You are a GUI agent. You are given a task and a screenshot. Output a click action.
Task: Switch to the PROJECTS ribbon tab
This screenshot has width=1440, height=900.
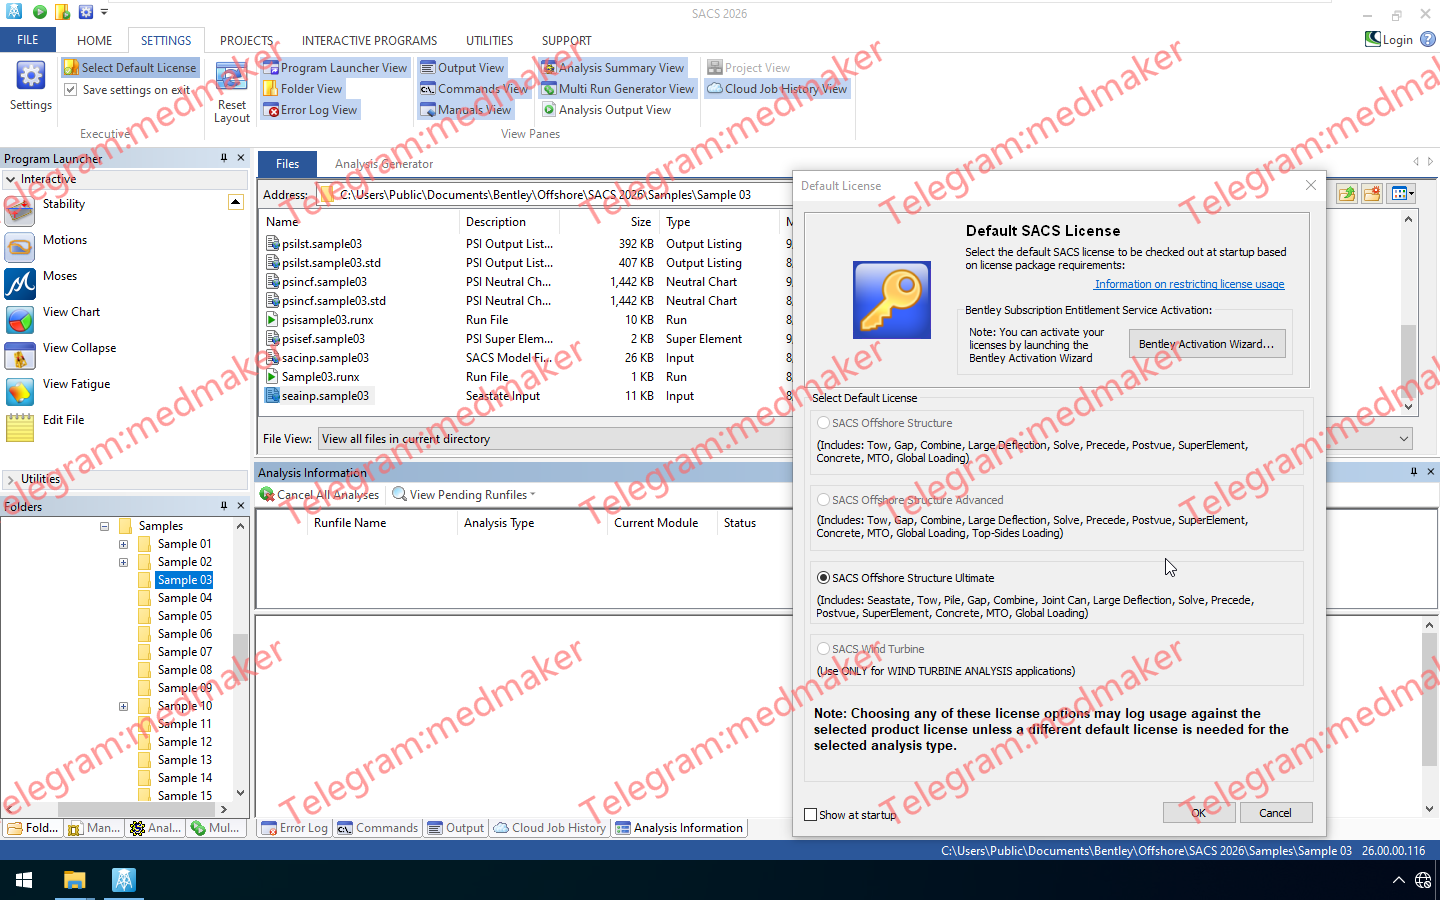click(247, 41)
